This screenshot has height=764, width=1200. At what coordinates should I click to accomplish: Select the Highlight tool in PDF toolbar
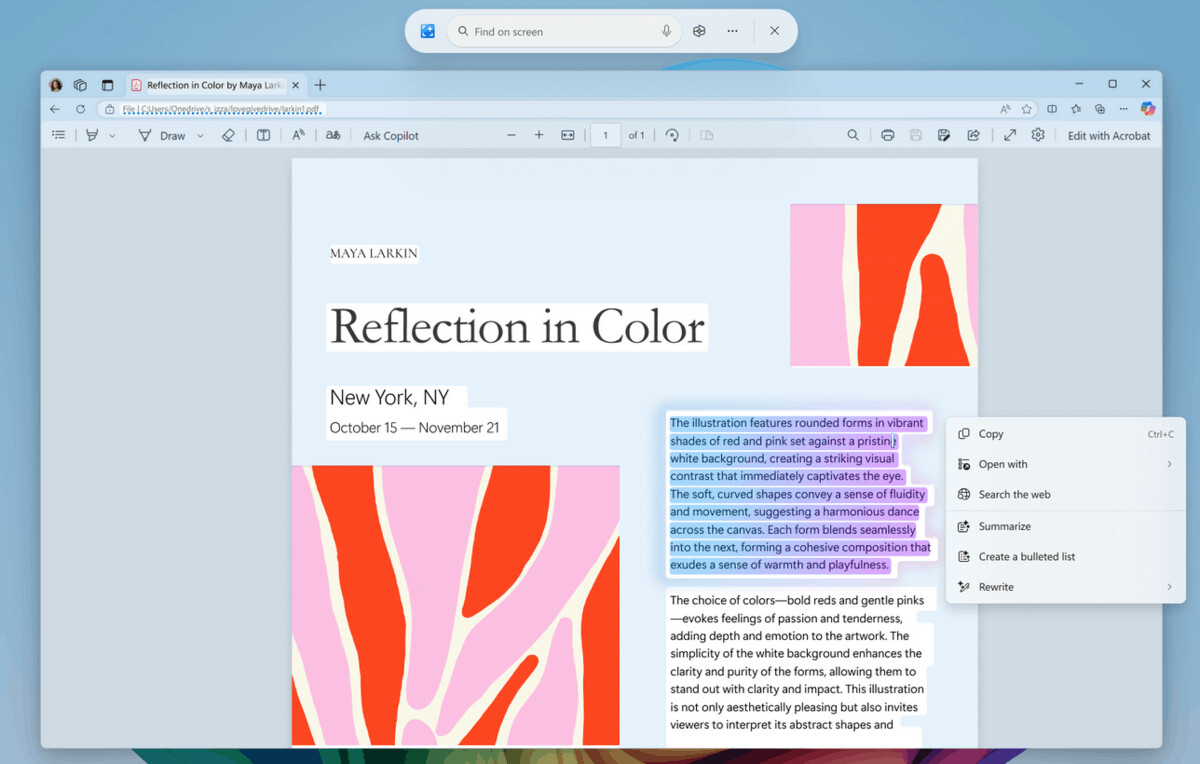92,135
